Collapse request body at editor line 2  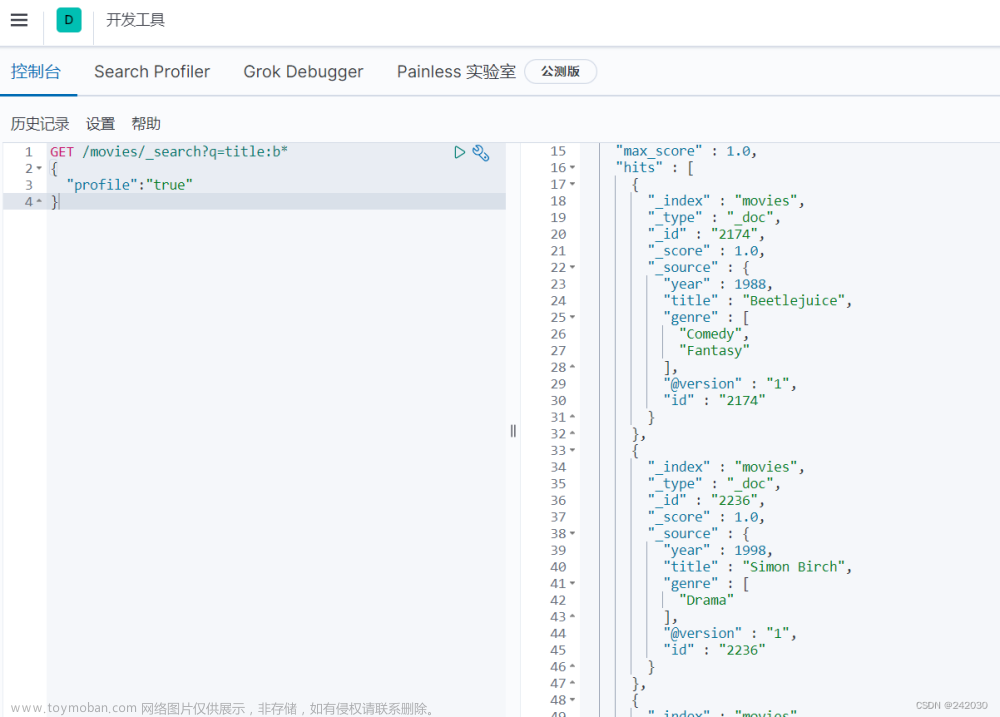[40, 168]
